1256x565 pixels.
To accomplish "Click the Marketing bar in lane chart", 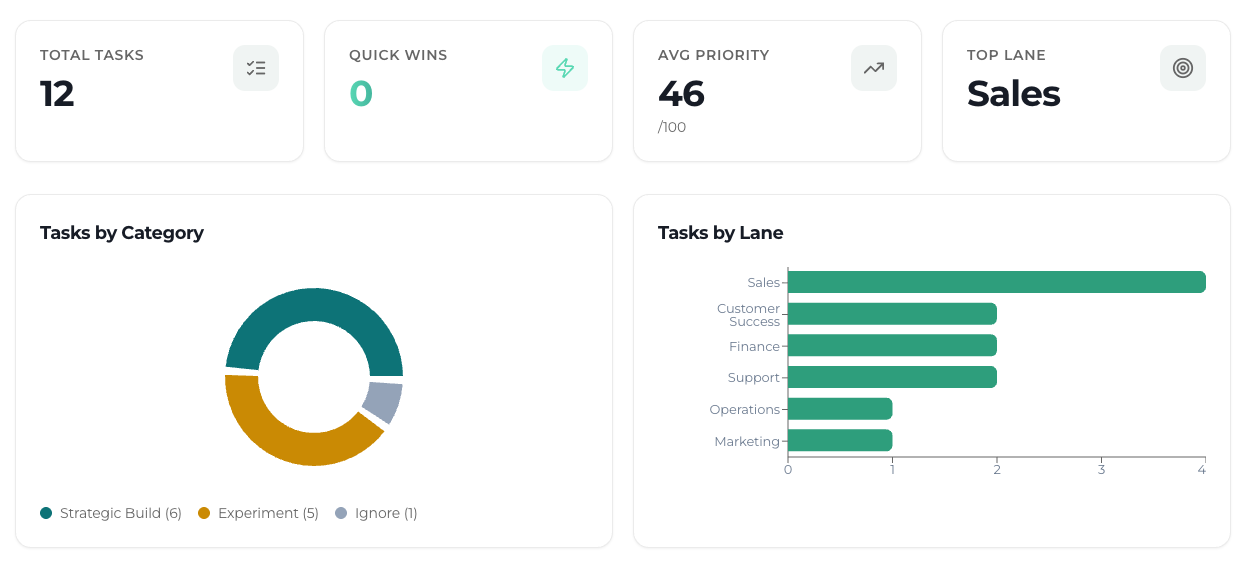I will tap(840, 441).
